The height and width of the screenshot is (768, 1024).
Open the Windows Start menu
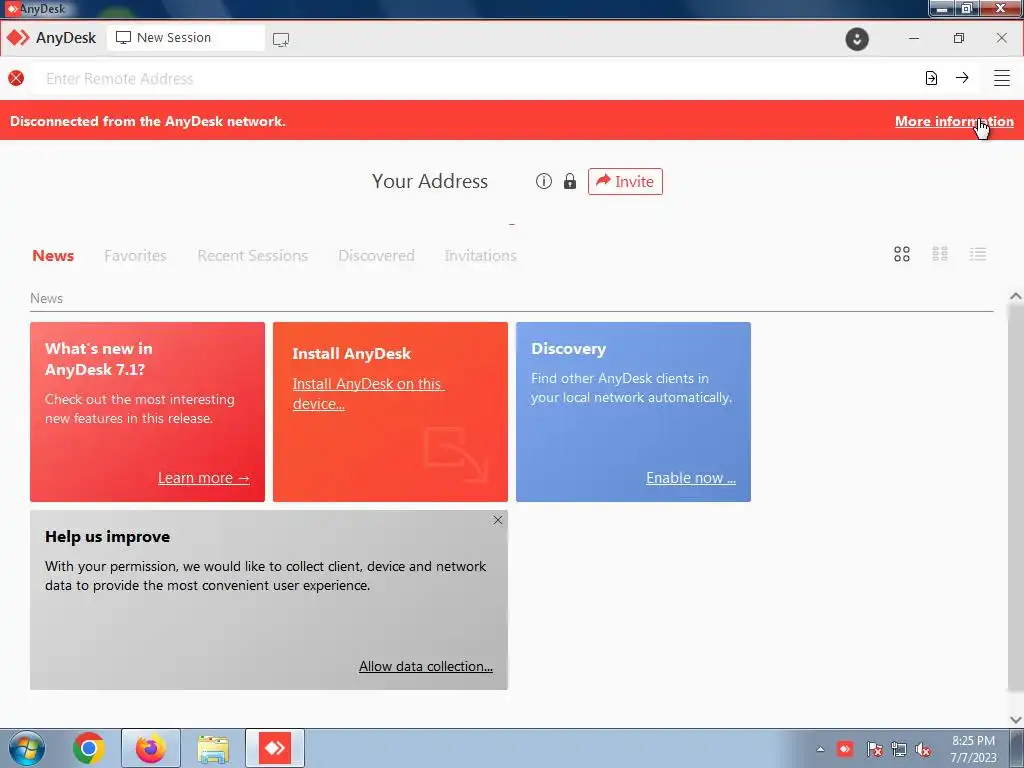tap(27, 748)
